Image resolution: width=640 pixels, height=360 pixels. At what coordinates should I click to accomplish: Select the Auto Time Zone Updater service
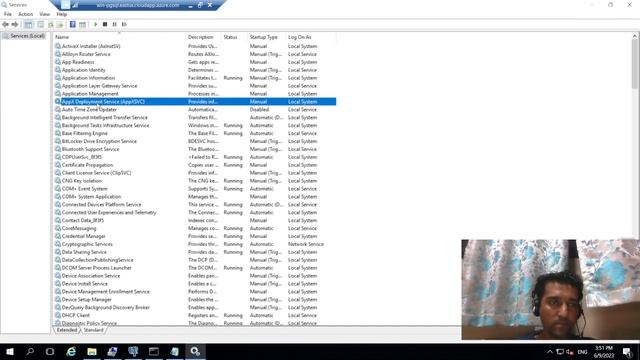coord(89,109)
